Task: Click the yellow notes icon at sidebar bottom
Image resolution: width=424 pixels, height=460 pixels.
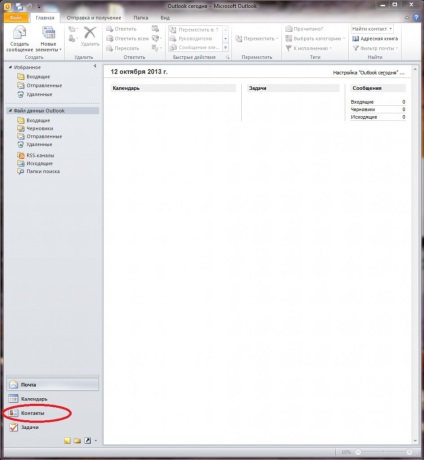Action: pos(67,441)
